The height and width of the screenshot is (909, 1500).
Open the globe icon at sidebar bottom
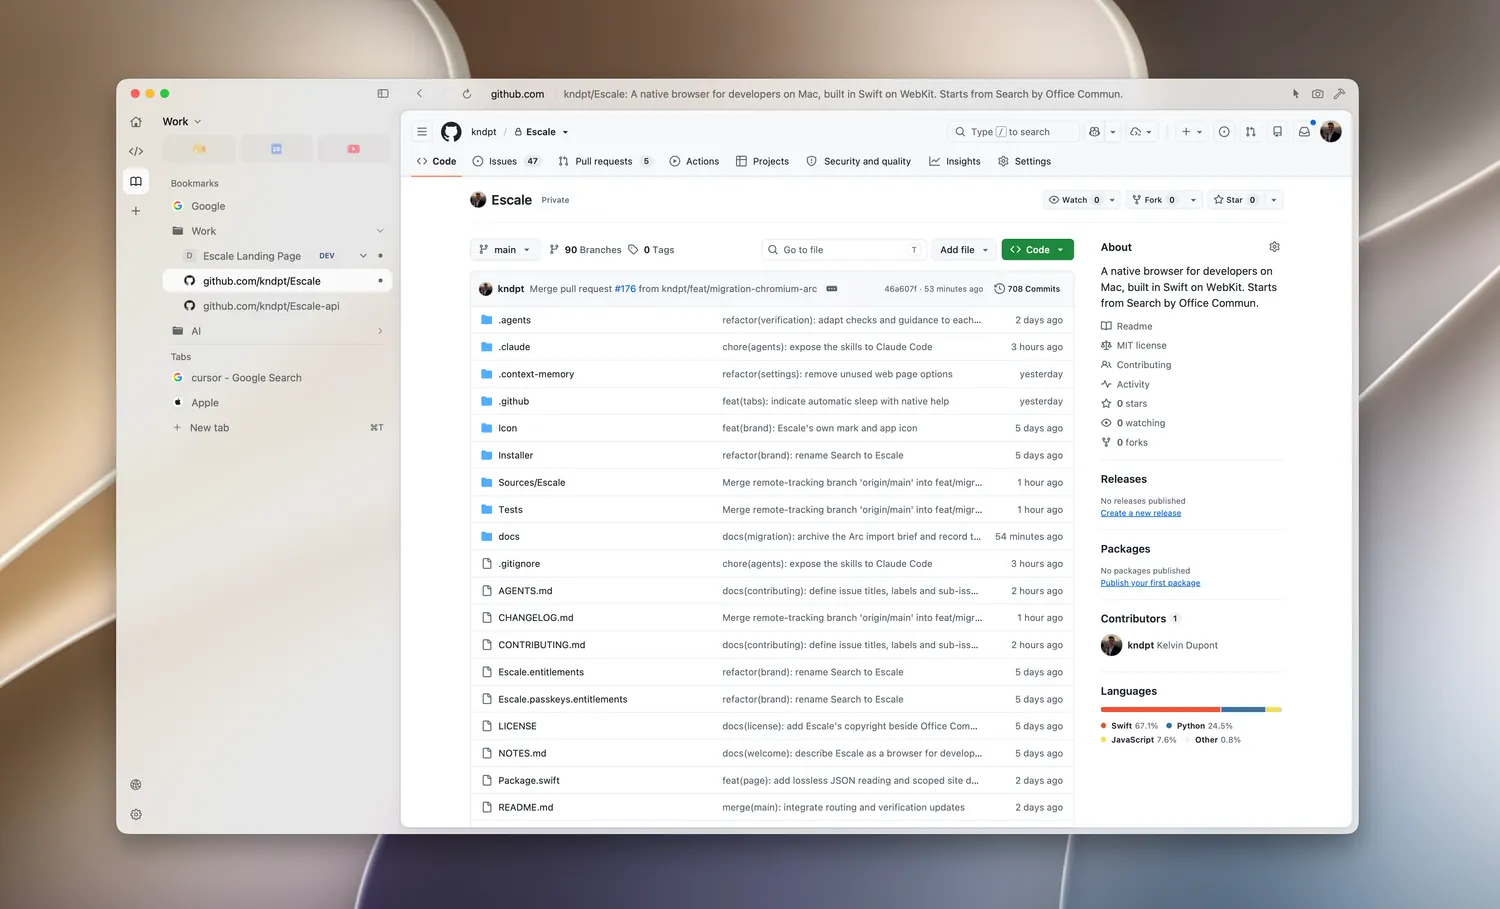(136, 785)
